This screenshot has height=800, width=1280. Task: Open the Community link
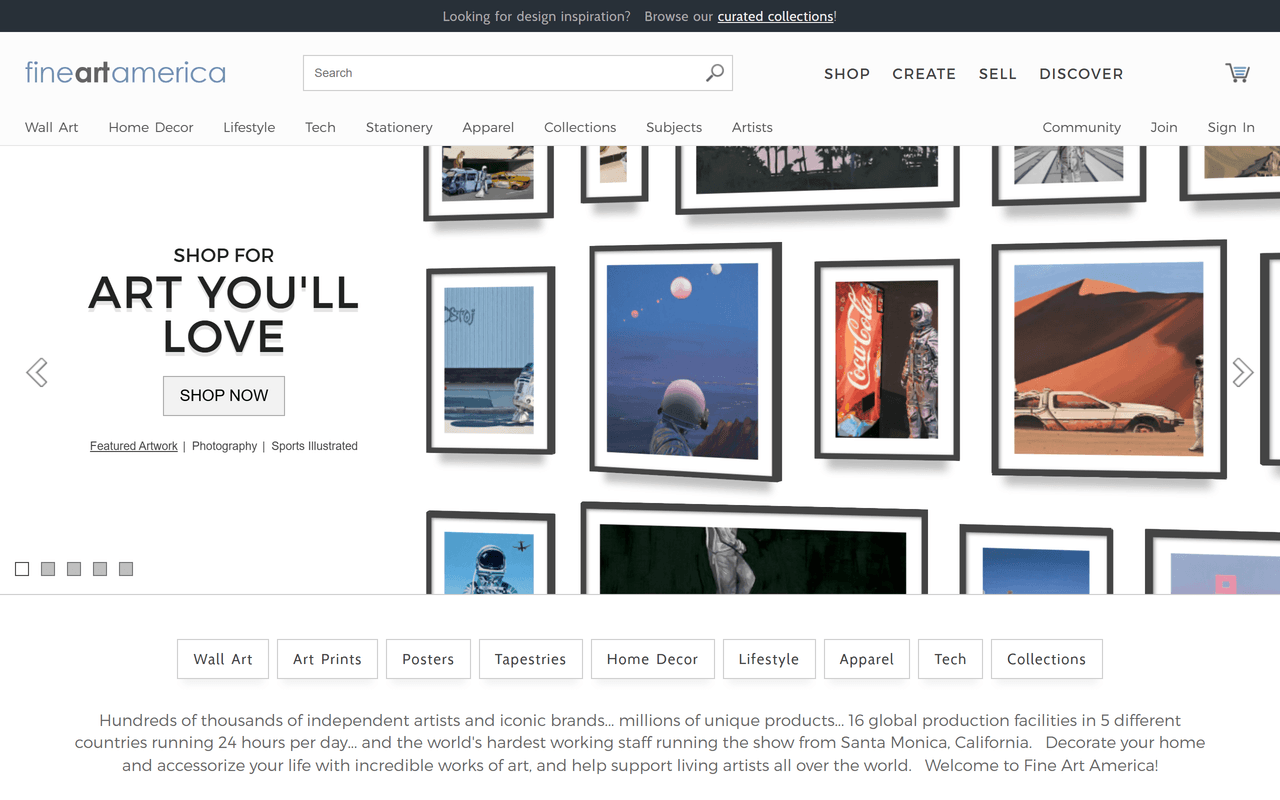(x=1081, y=127)
